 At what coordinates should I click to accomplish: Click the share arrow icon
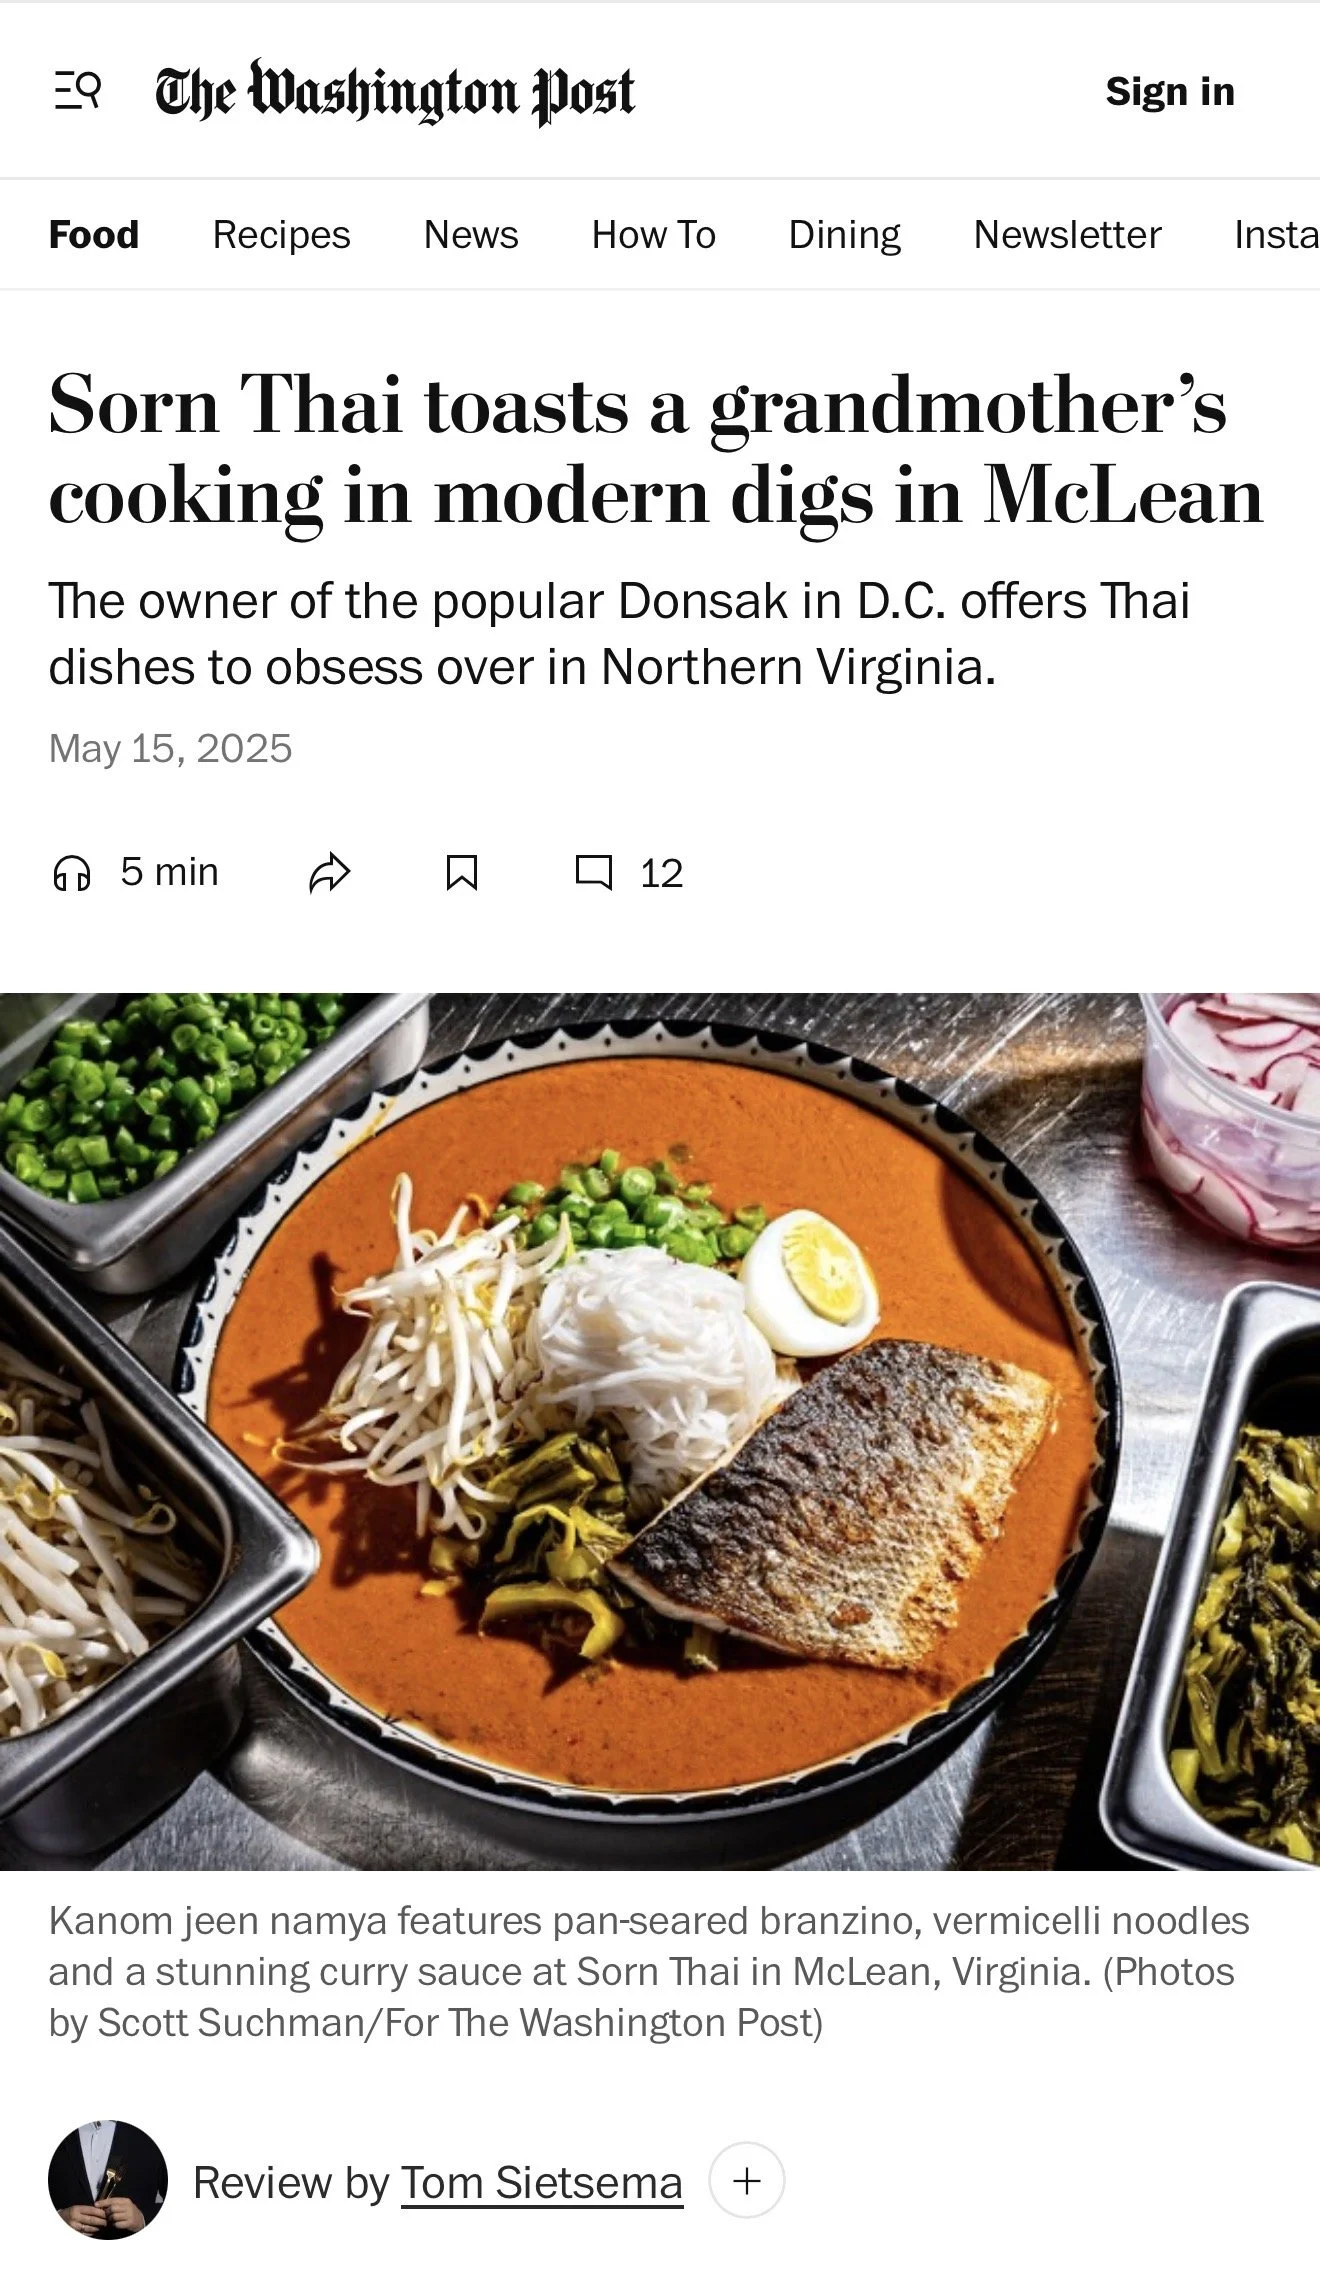coord(329,873)
